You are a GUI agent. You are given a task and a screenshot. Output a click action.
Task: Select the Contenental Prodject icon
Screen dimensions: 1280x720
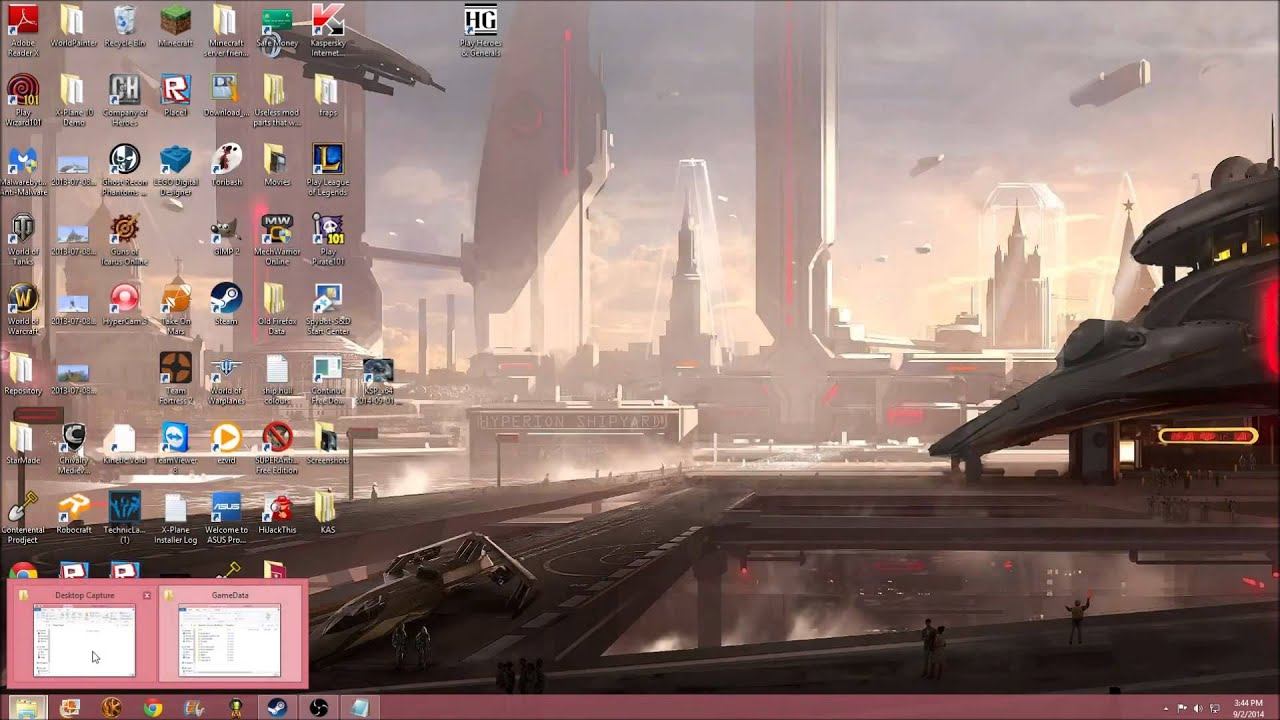click(23, 518)
